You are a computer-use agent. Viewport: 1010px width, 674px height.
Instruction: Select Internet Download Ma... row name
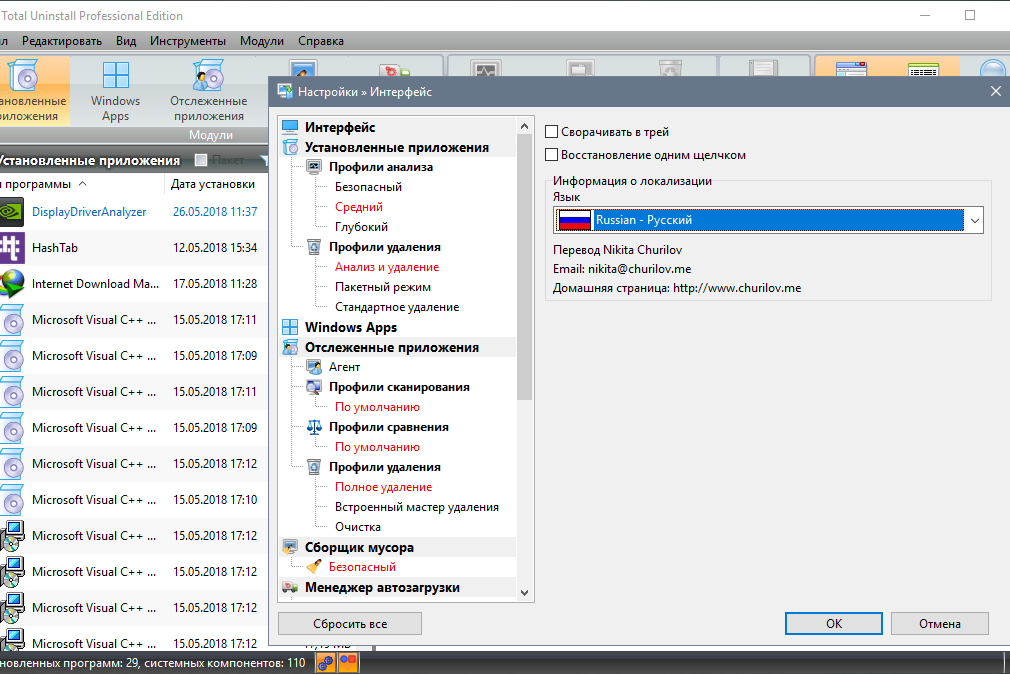coord(95,284)
